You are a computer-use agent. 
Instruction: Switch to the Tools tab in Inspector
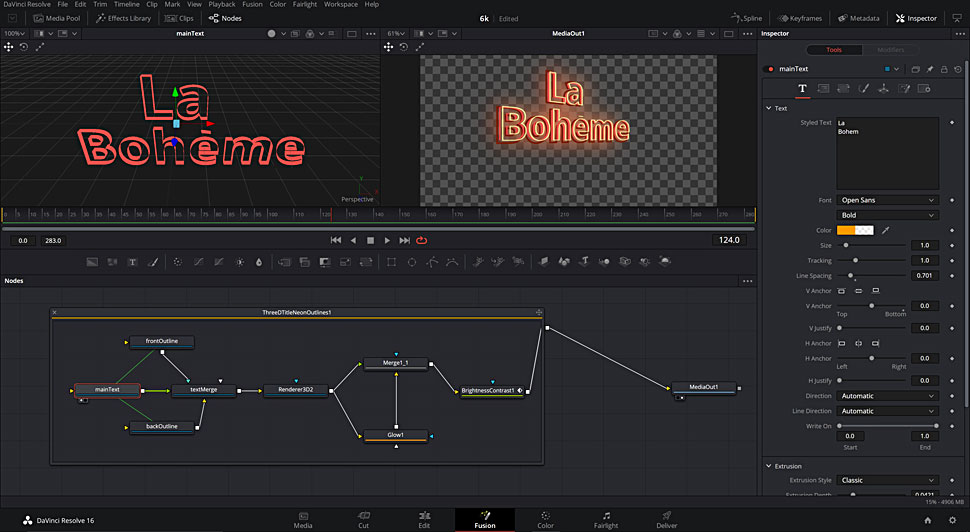(833, 49)
